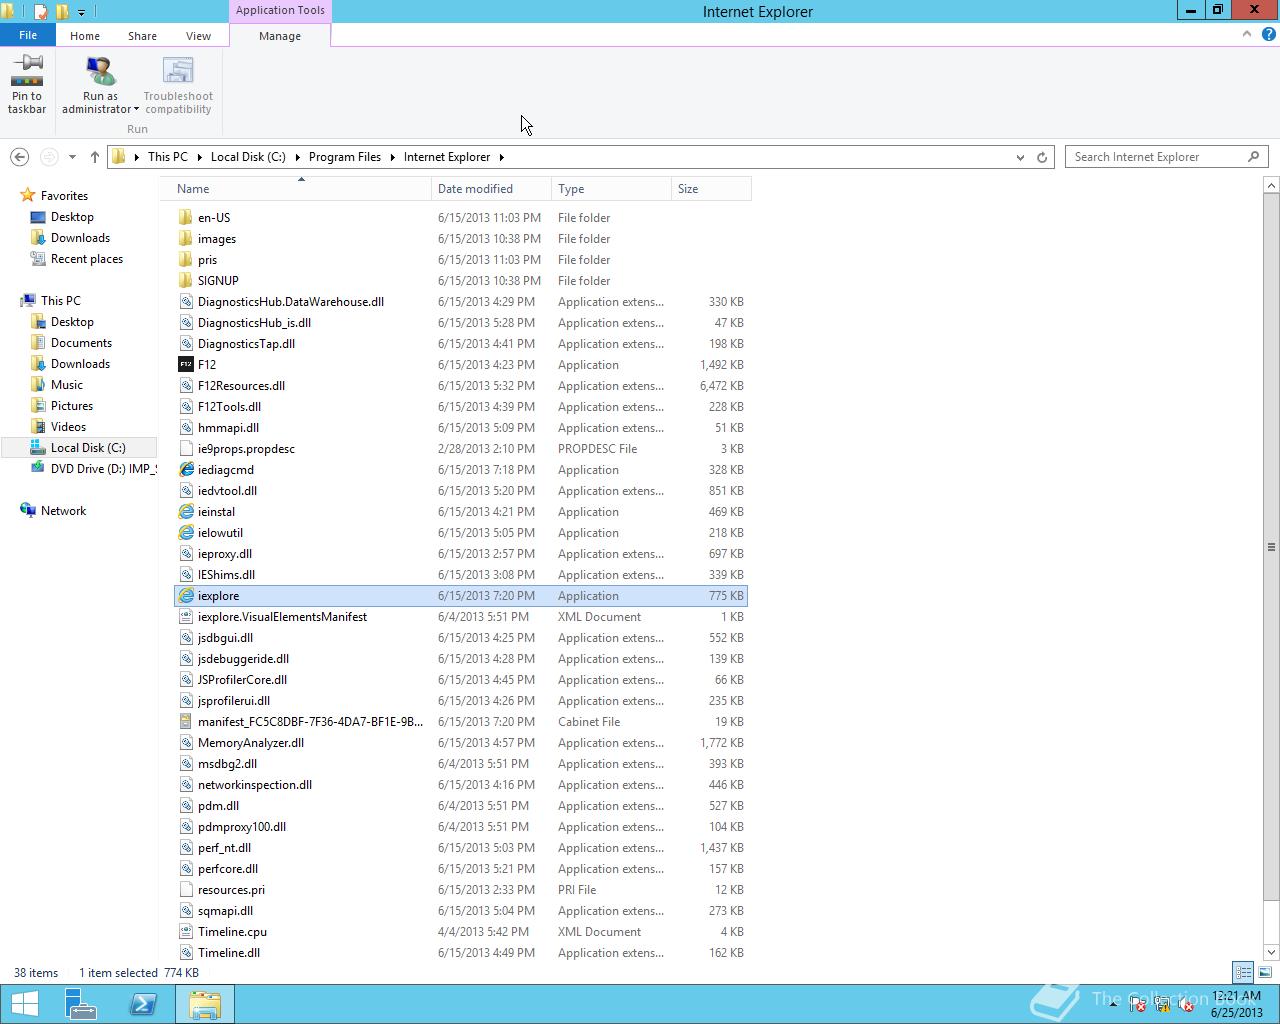Viewport: 1280px width, 1024px height.
Task: Select the Manage ribbon tab
Action: point(280,36)
